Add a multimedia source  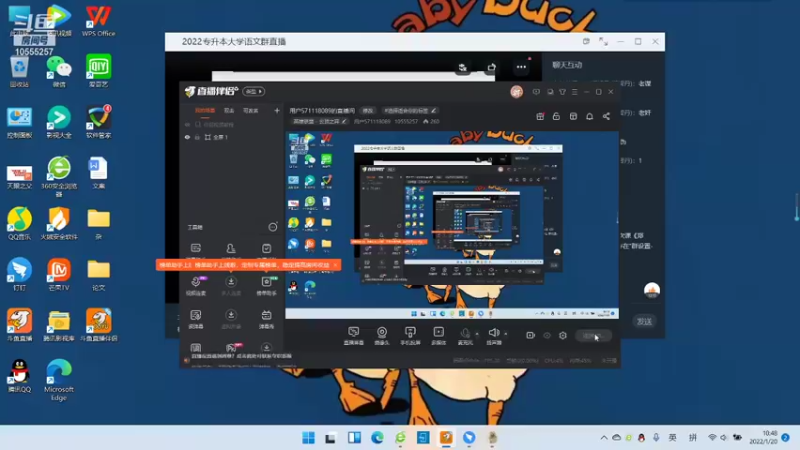[438, 335]
